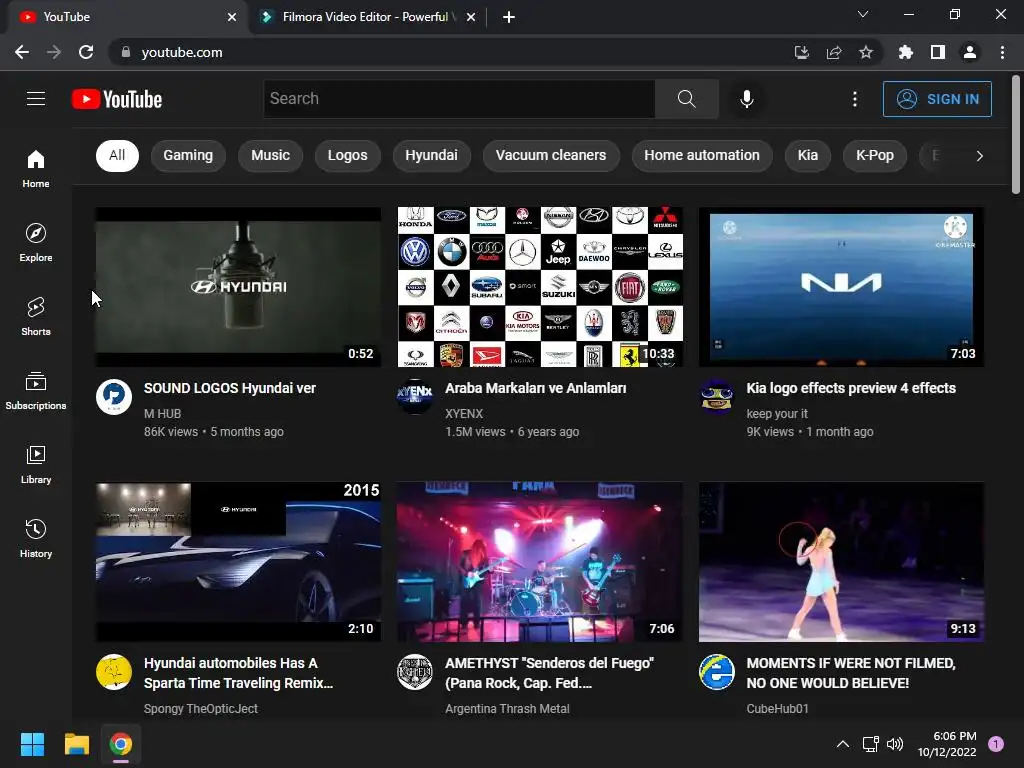Open the YouTube hamburger guide menu
1024x768 pixels.
point(36,99)
